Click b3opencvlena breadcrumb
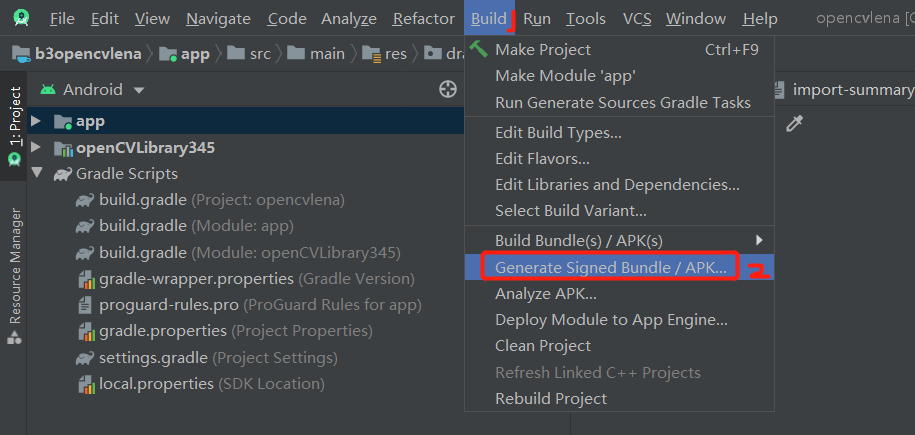Image resolution: width=915 pixels, height=435 pixels. (77, 54)
